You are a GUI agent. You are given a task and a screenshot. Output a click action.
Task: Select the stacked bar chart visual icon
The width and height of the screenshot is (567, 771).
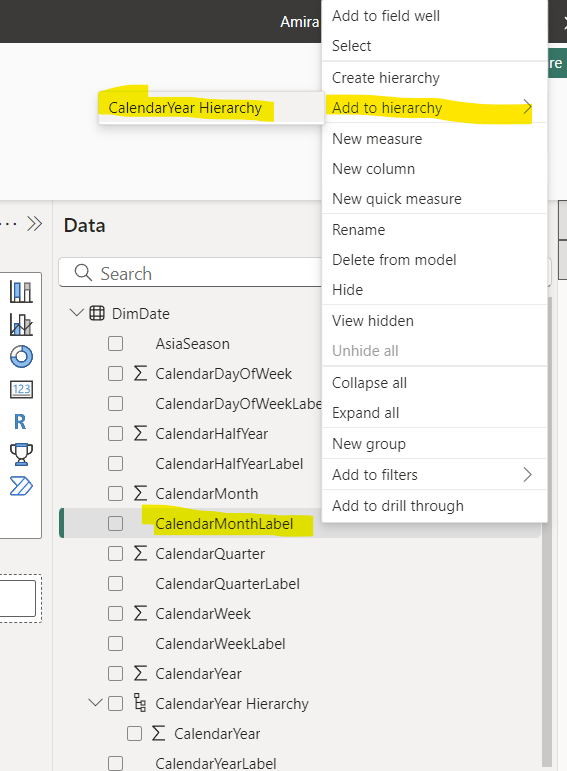click(21, 292)
